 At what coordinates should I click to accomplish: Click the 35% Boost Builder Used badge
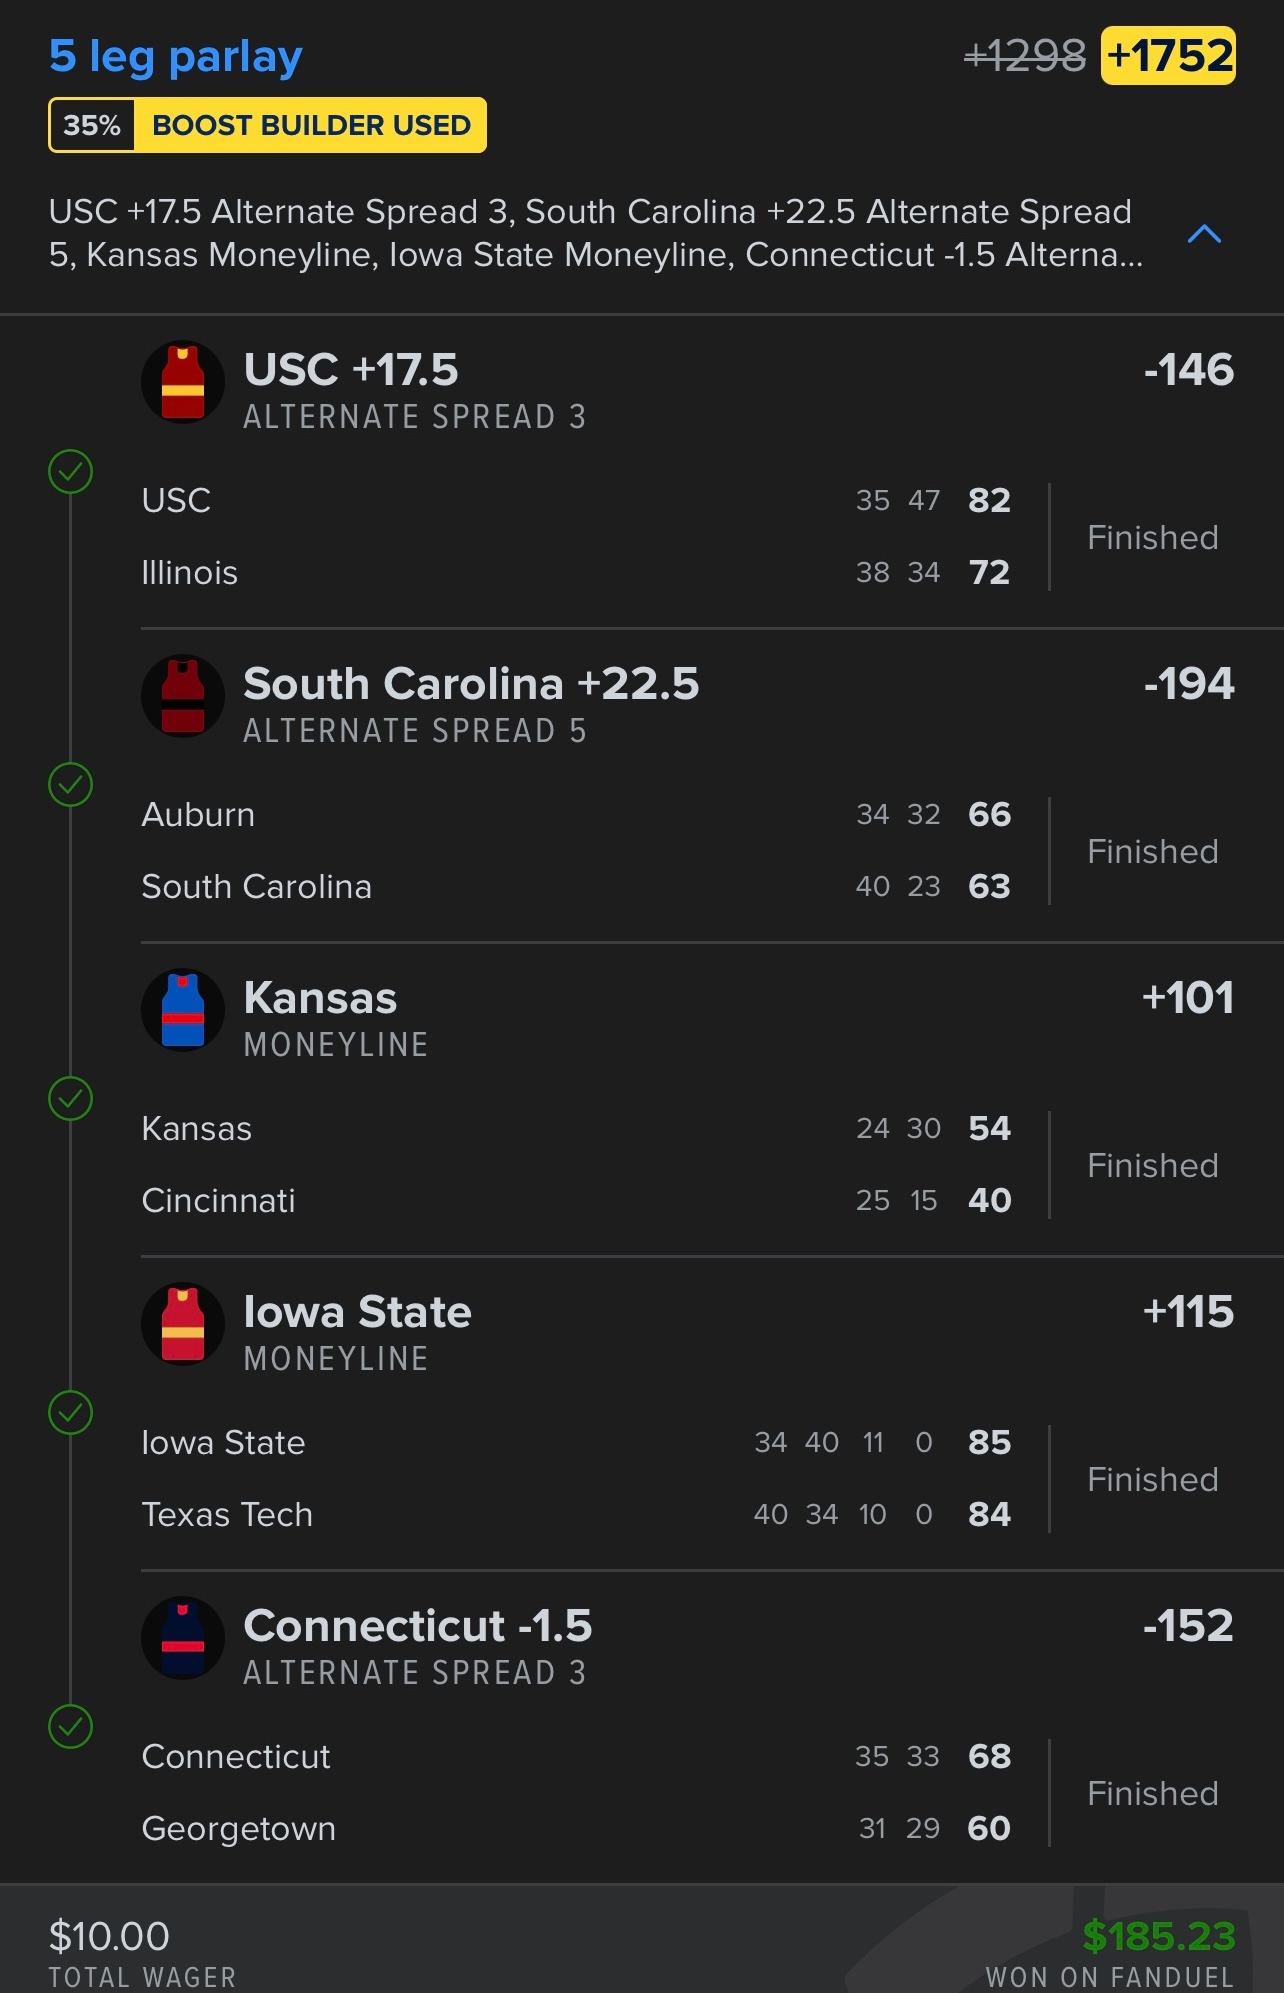(268, 125)
